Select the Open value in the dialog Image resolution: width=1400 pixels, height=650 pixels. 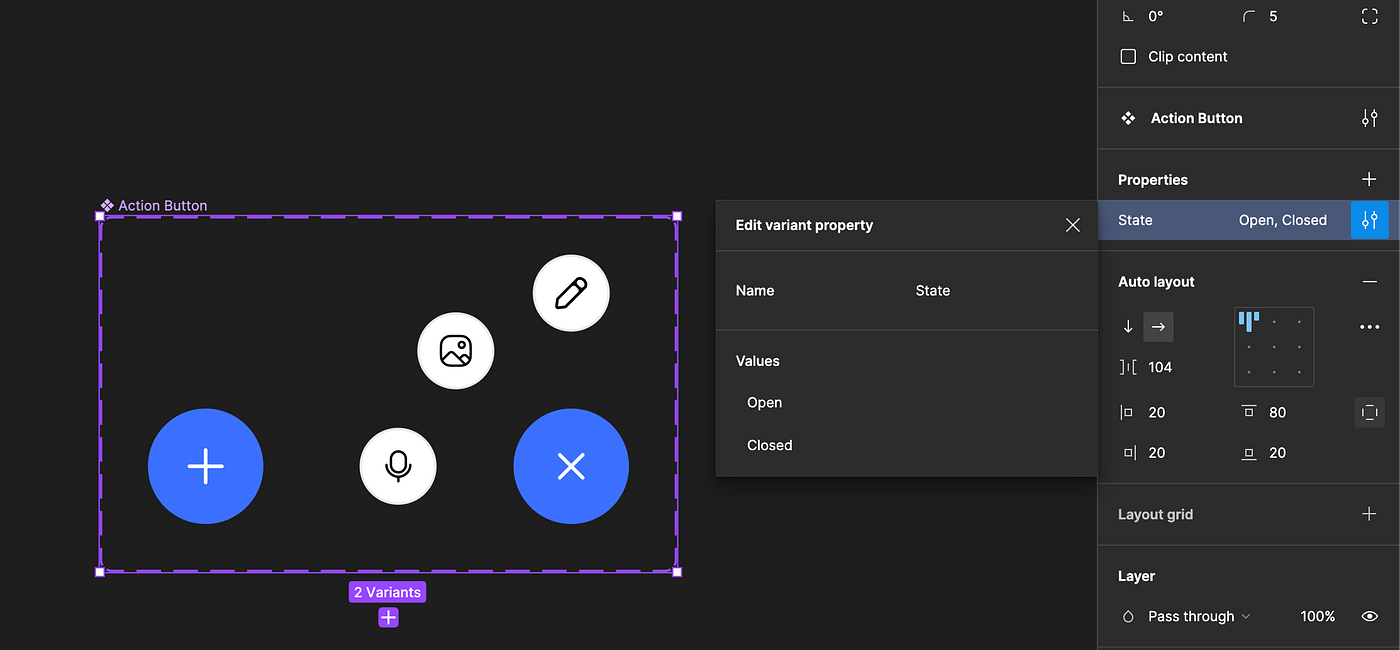pyautogui.click(x=764, y=402)
